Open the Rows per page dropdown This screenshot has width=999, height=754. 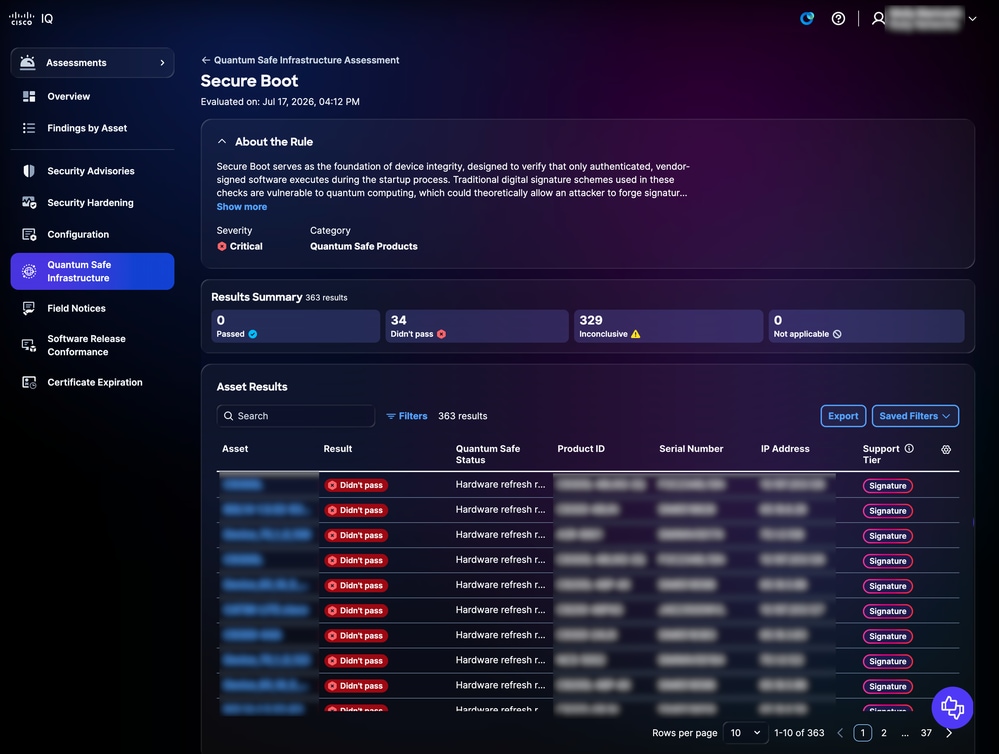(x=745, y=733)
